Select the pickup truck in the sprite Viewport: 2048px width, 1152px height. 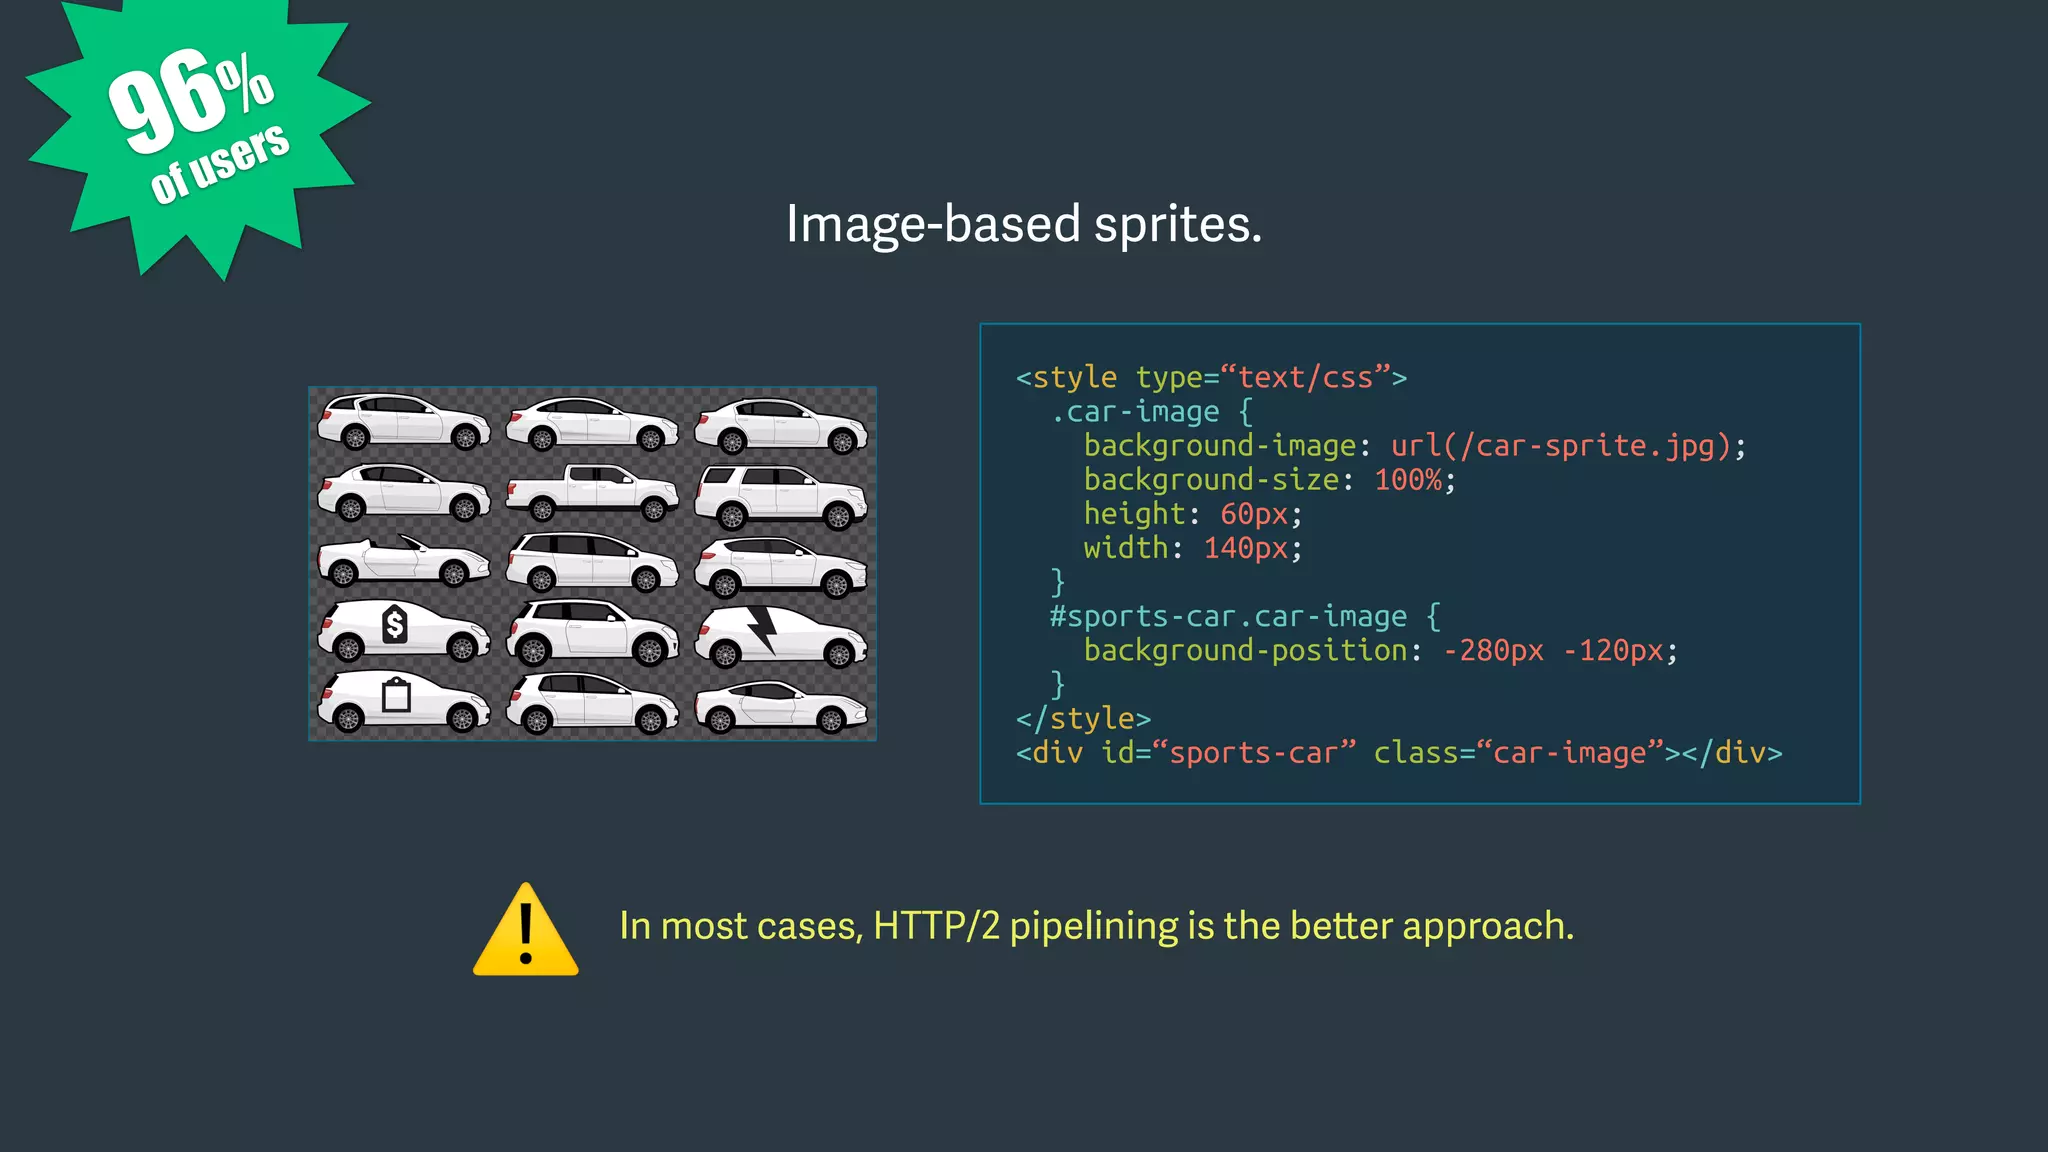[x=592, y=493]
